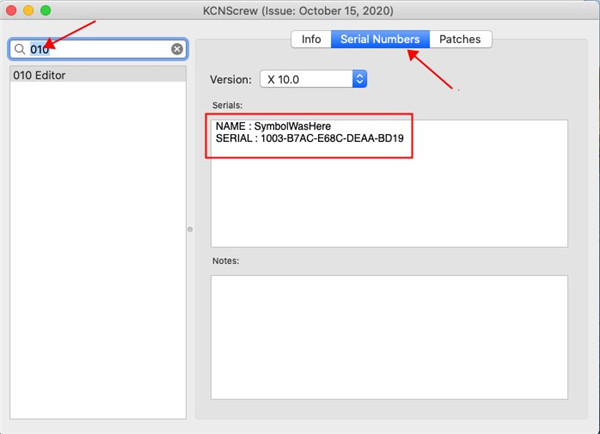
Task: Click the Notes: label
Action: [x=226, y=261]
